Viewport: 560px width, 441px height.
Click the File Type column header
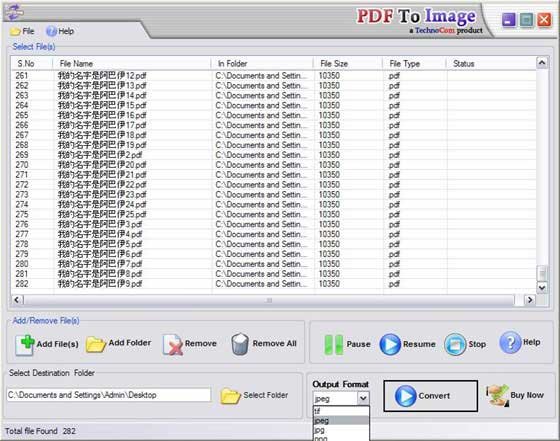414,64
